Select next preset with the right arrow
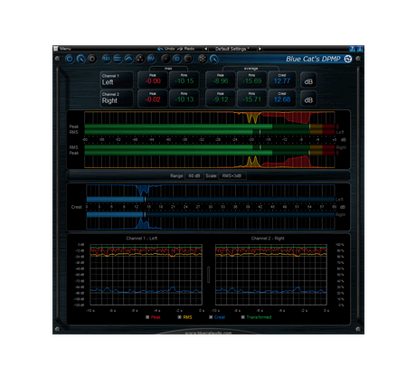The image size is (416, 376). click(x=260, y=49)
